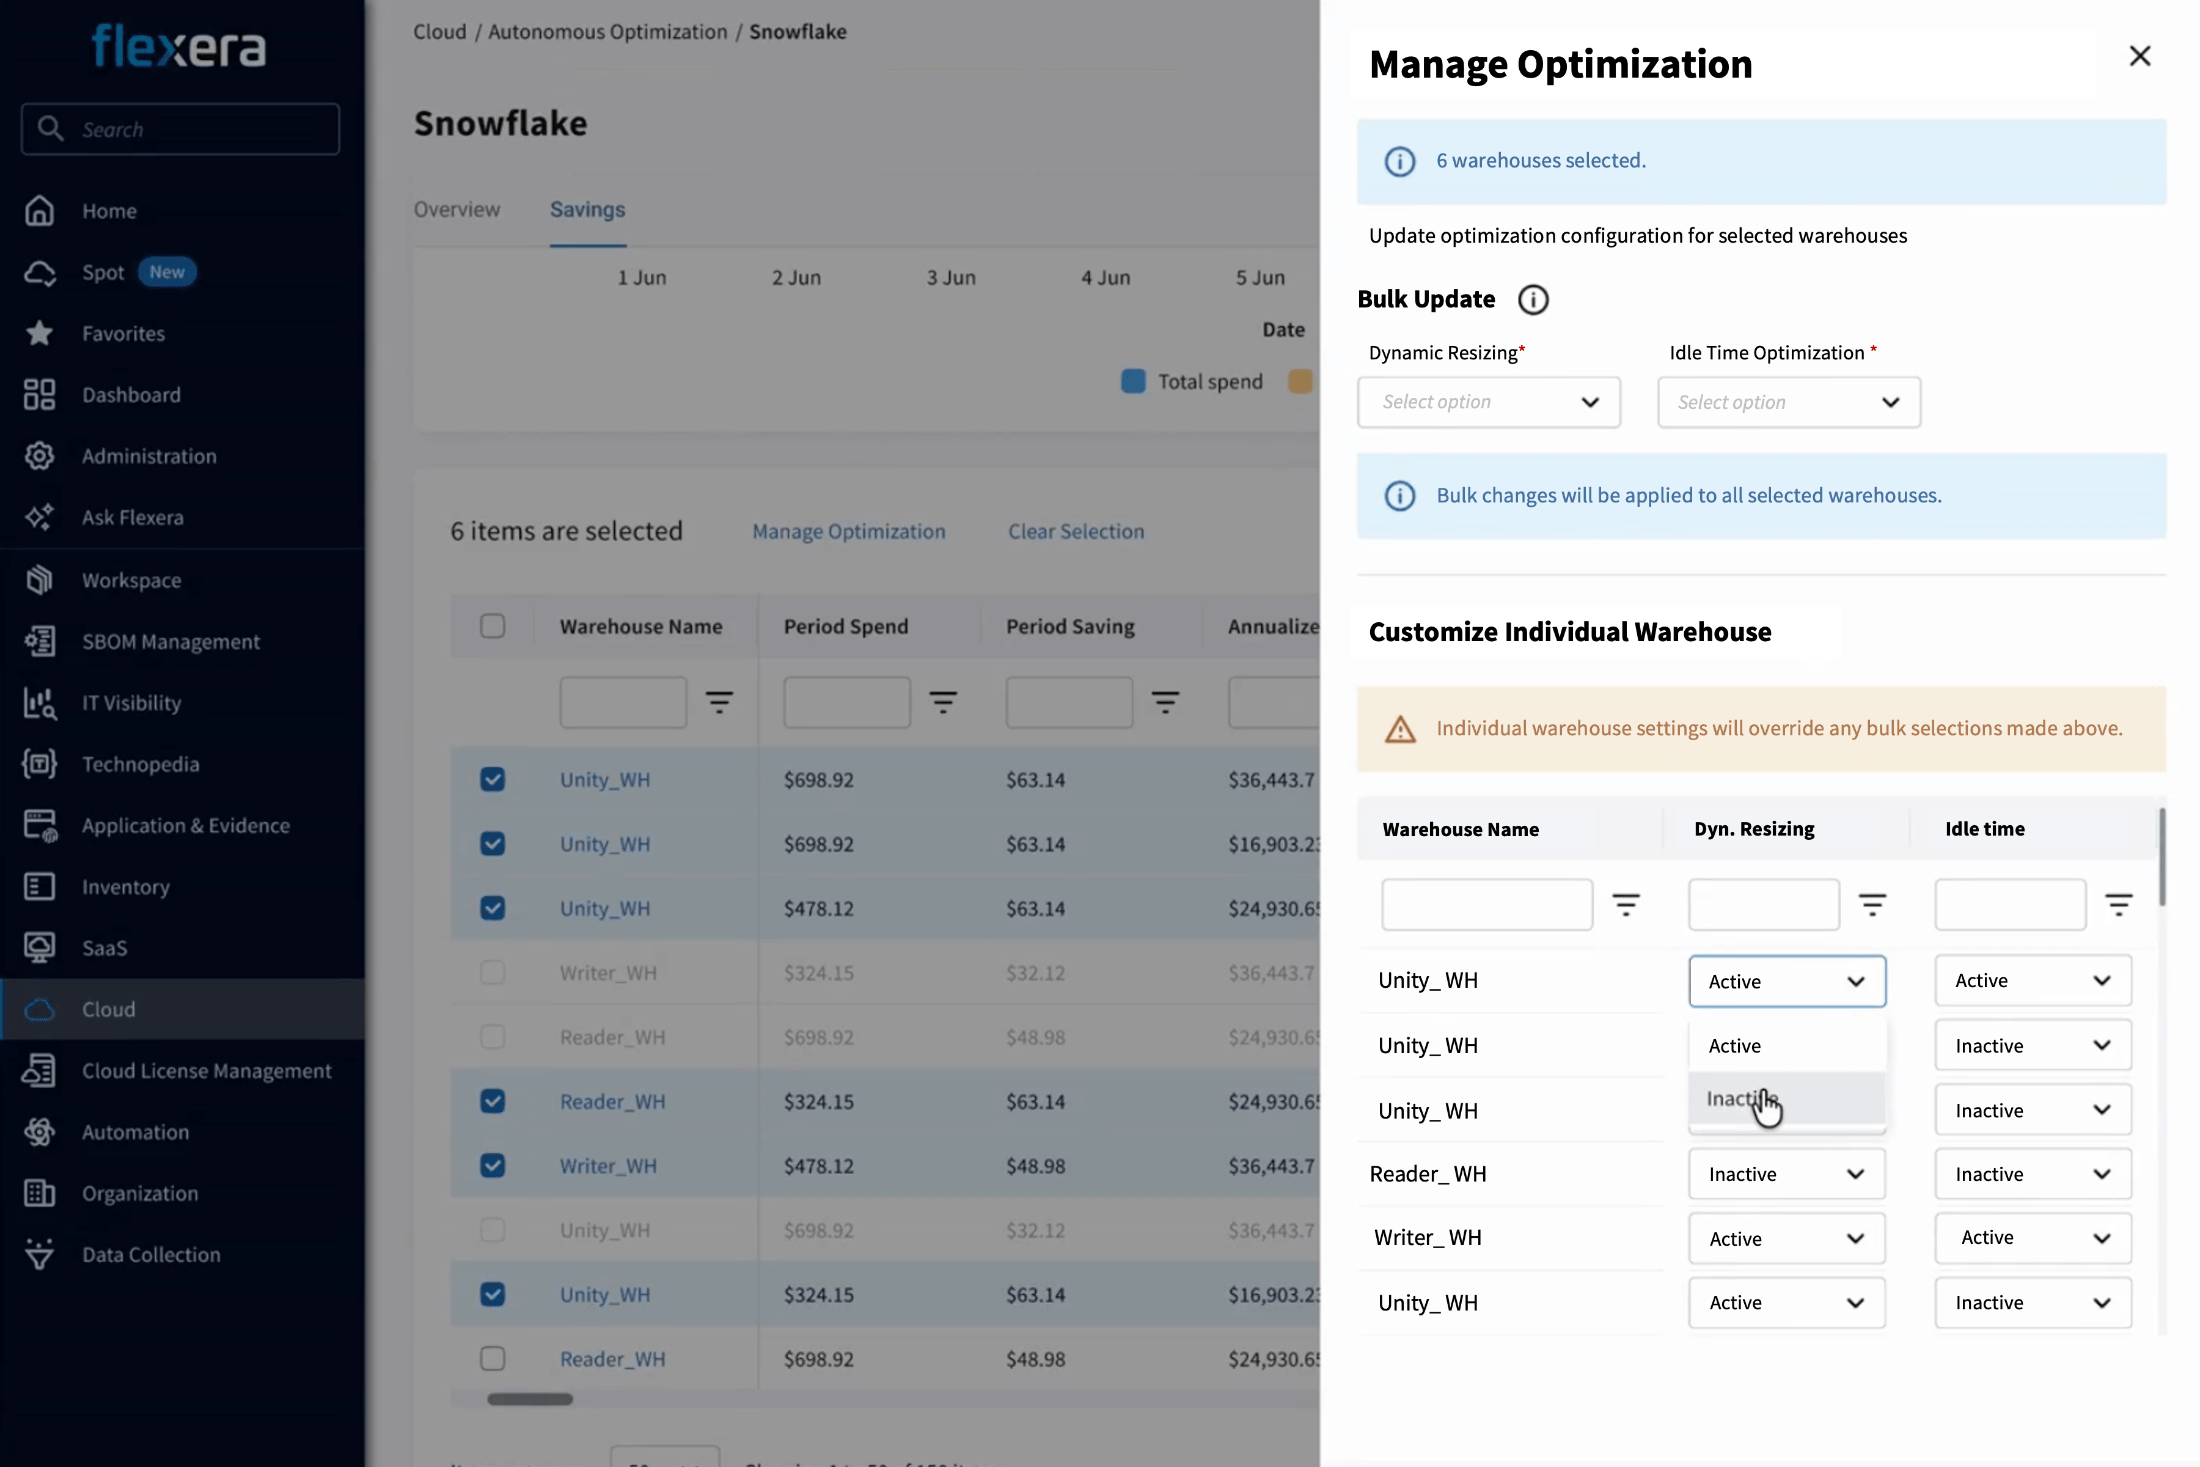Open Reader_WH Dyn. Resizing dropdown
The image size is (2200, 1467).
pyautogui.click(x=1787, y=1174)
